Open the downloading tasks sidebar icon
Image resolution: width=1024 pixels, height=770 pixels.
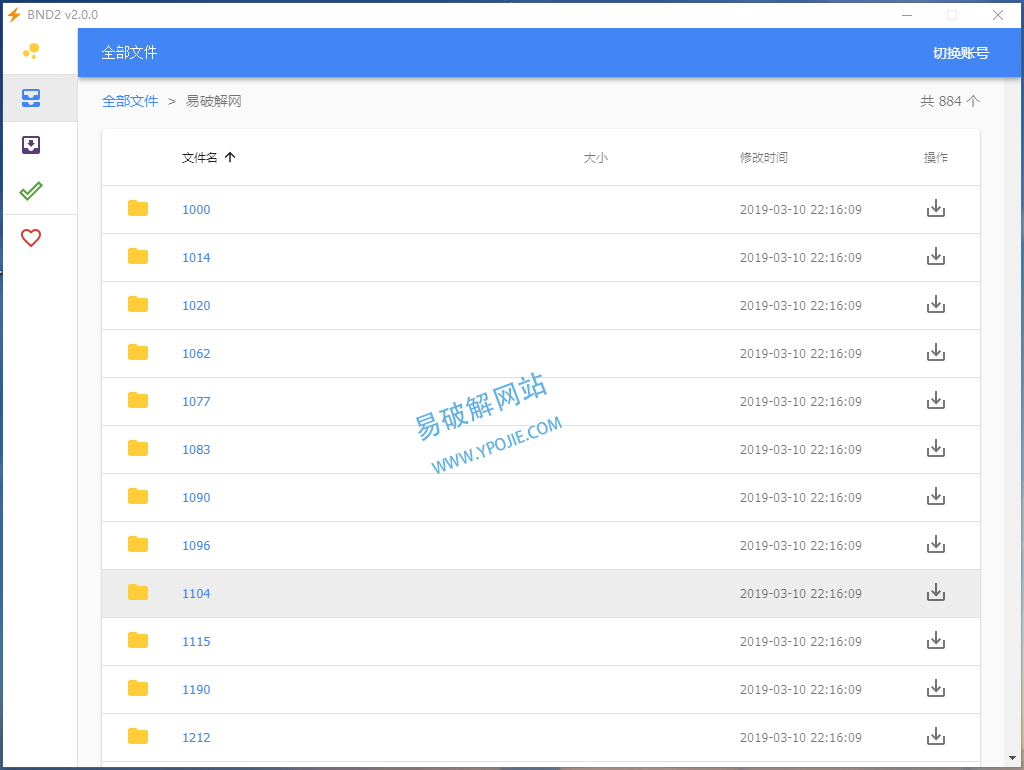[31, 145]
